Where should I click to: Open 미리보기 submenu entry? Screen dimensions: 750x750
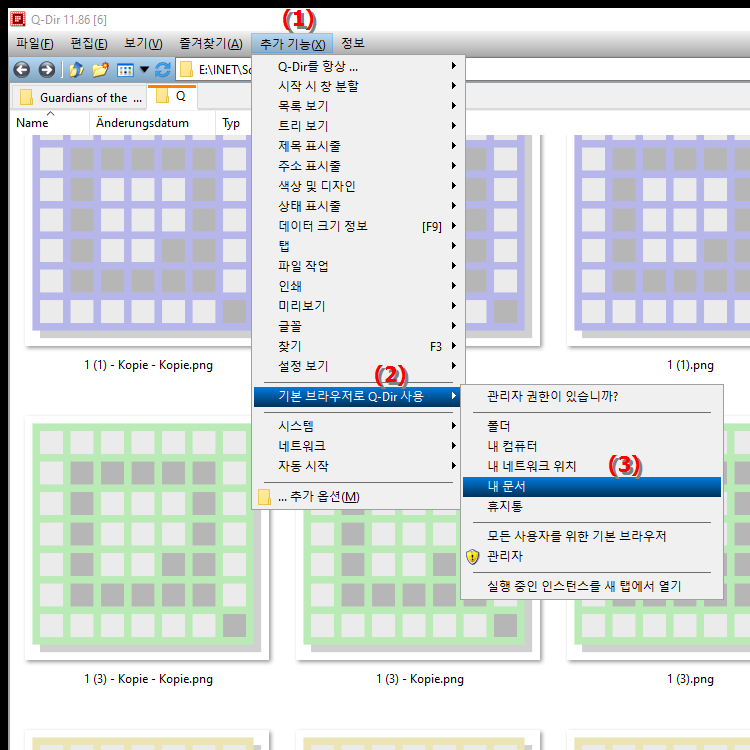[x=358, y=306]
